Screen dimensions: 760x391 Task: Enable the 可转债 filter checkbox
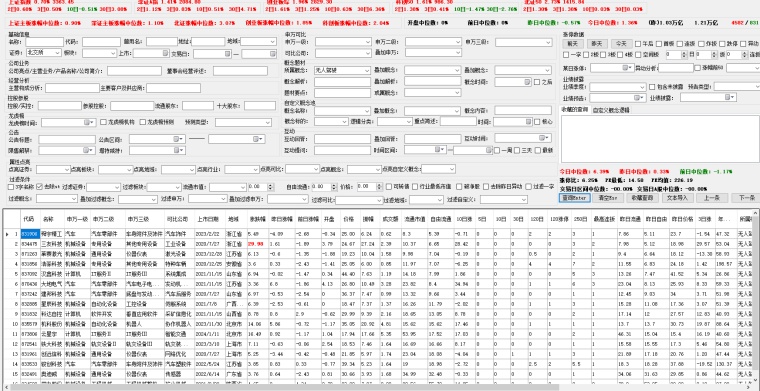pos(389,187)
